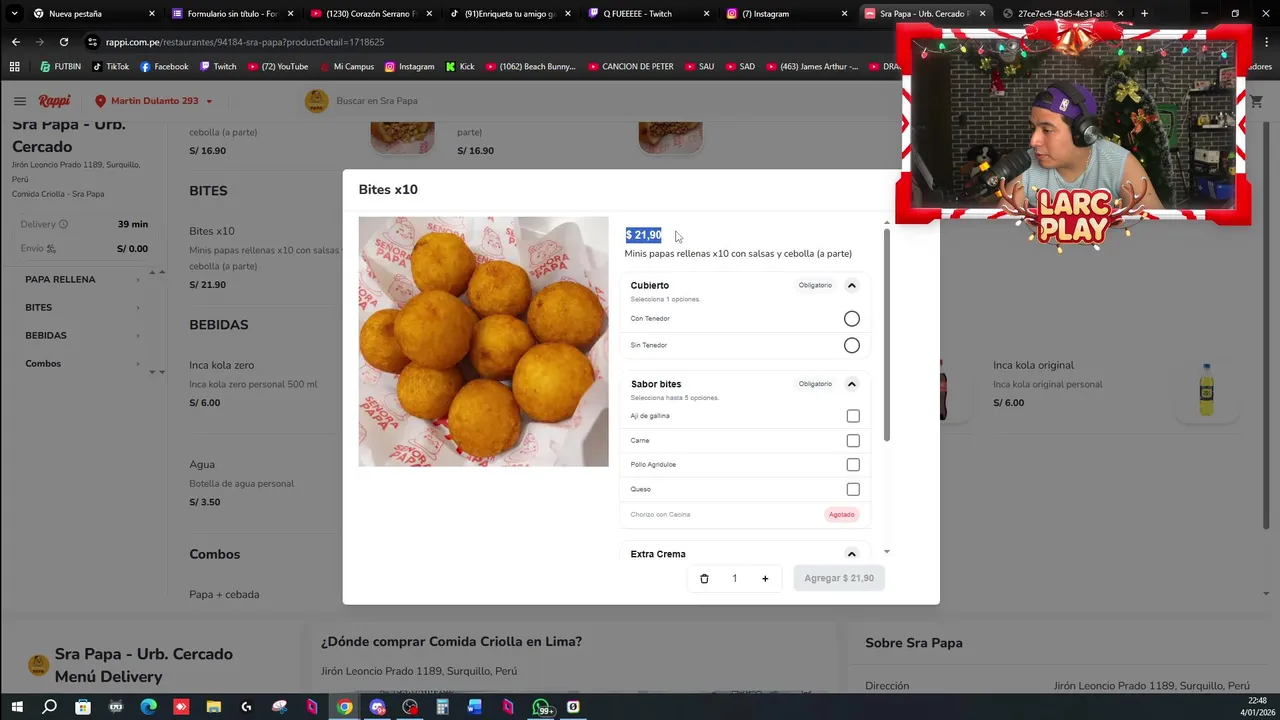Expand PAPA RELLENA category in sidebar
Image resolution: width=1280 pixels, height=720 pixels.
click(x=82, y=279)
